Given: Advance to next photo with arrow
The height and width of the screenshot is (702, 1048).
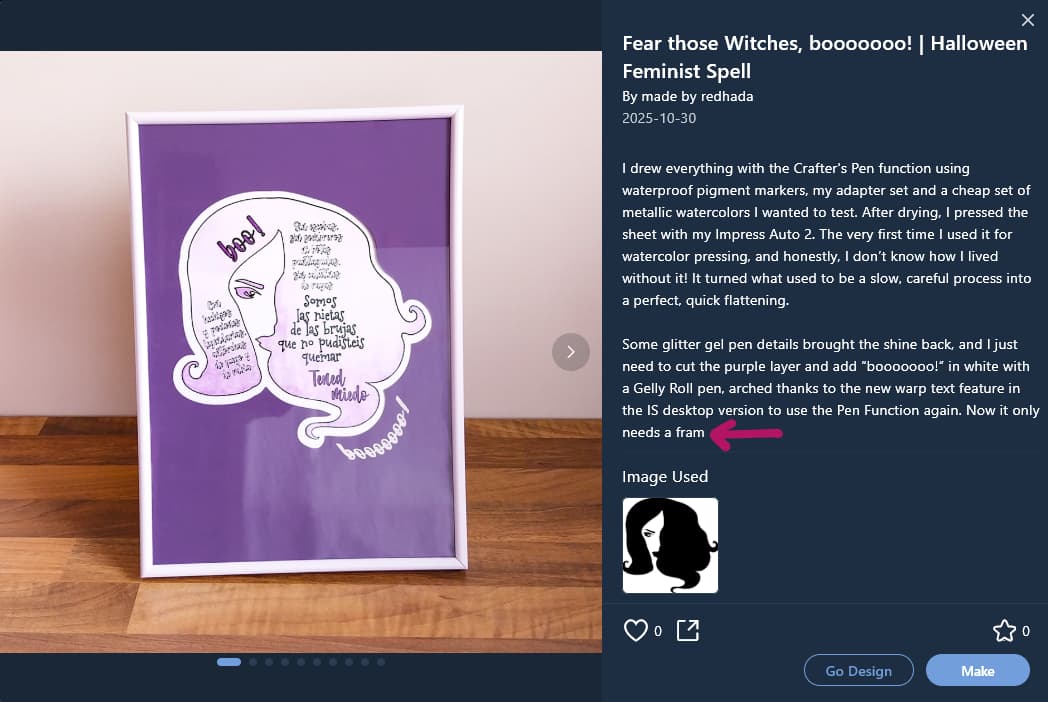Looking at the screenshot, I should pyautogui.click(x=571, y=352).
